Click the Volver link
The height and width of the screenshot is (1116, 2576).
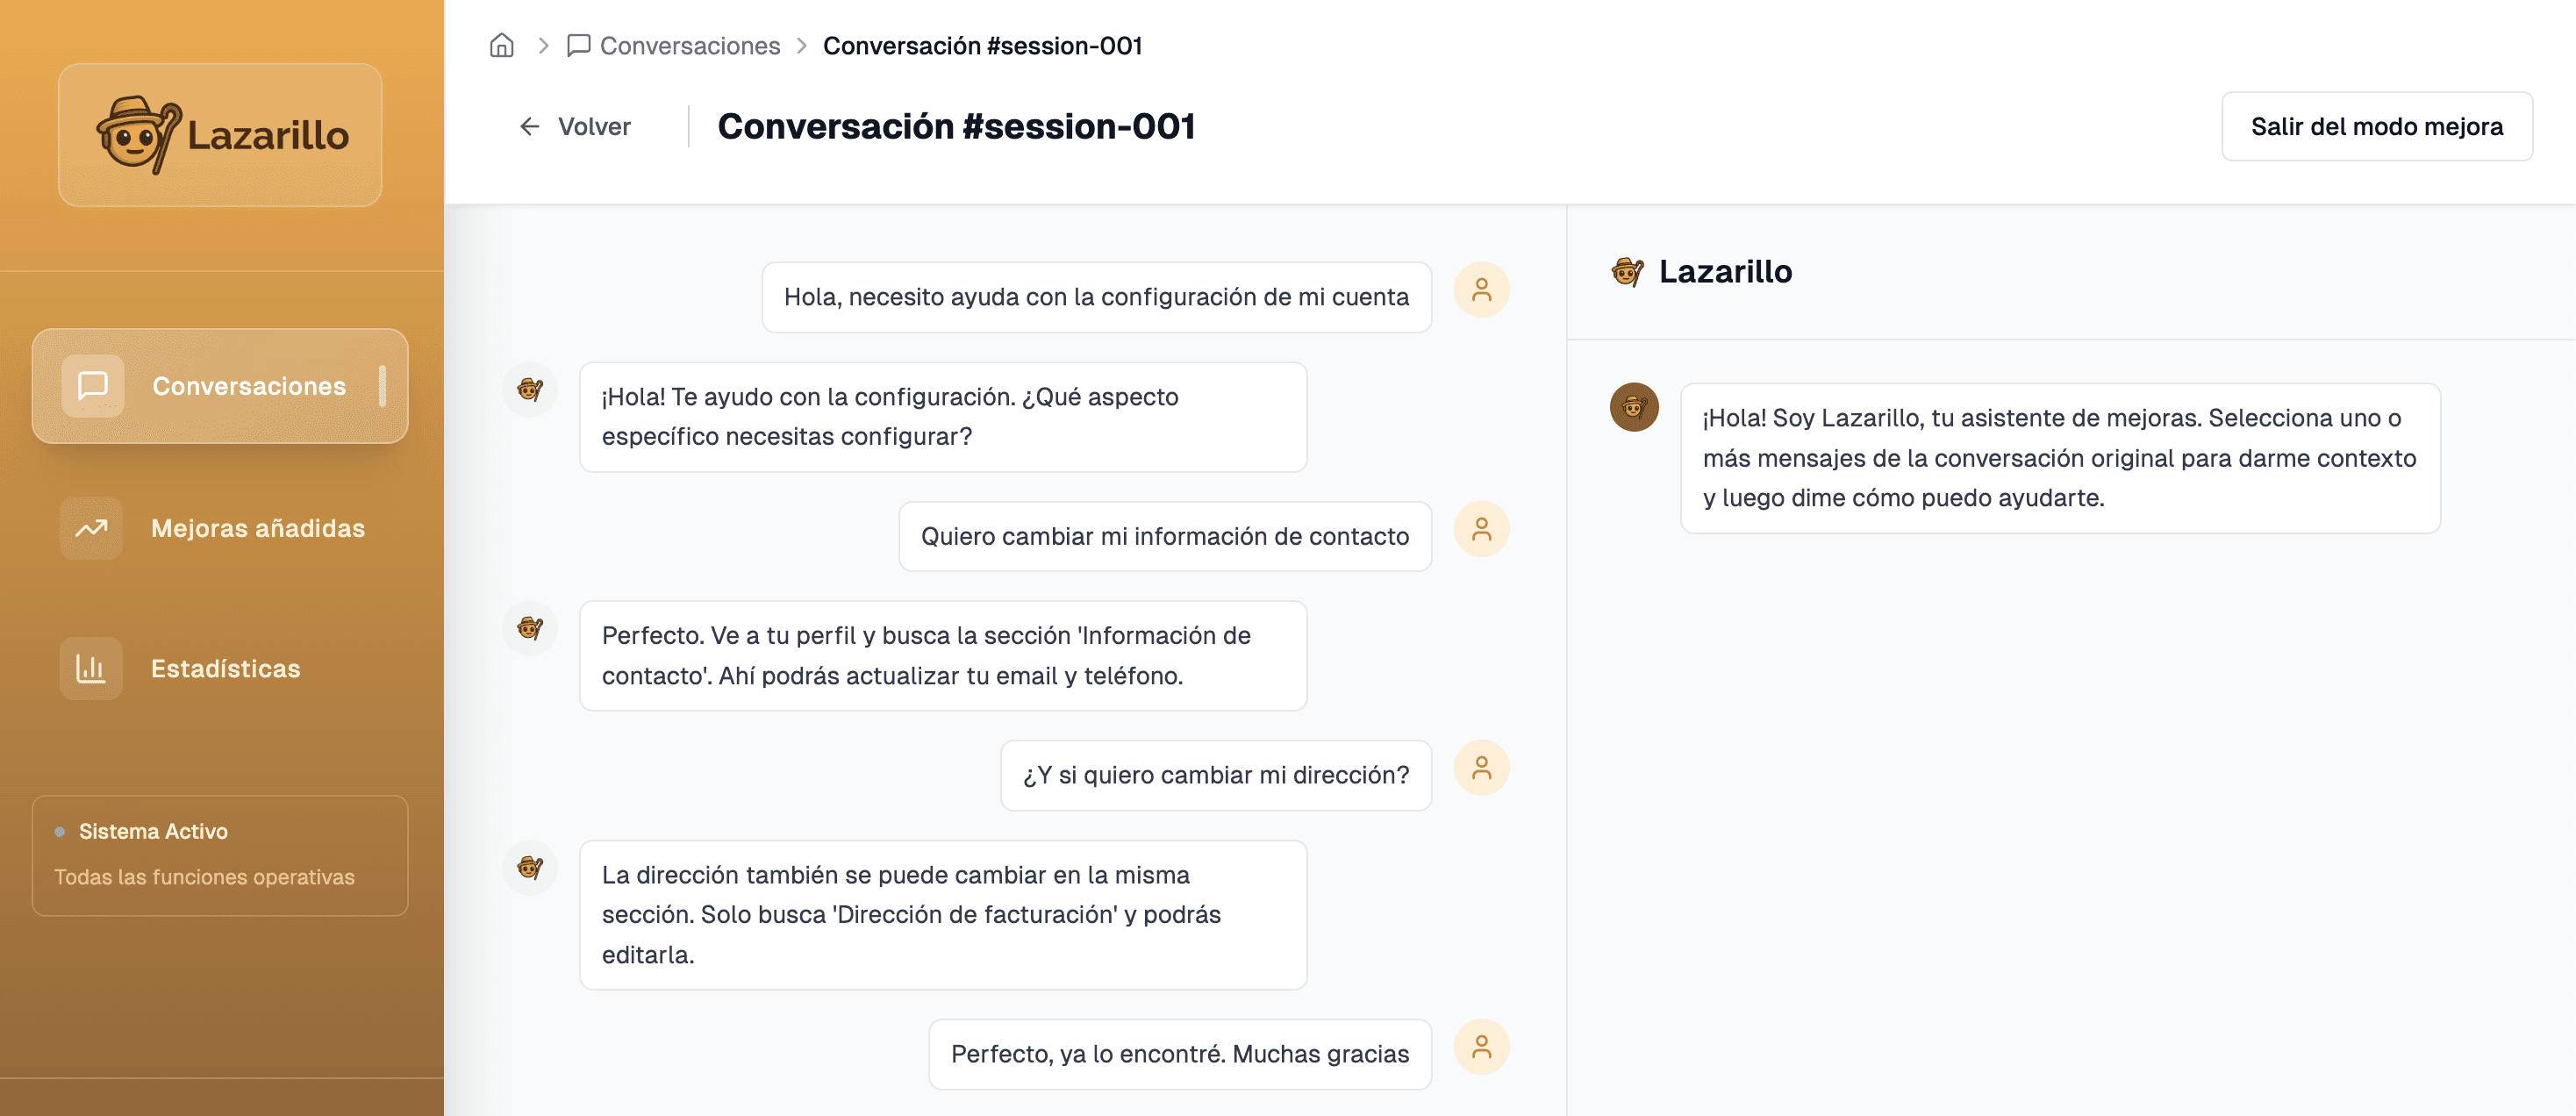pos(594,126)
